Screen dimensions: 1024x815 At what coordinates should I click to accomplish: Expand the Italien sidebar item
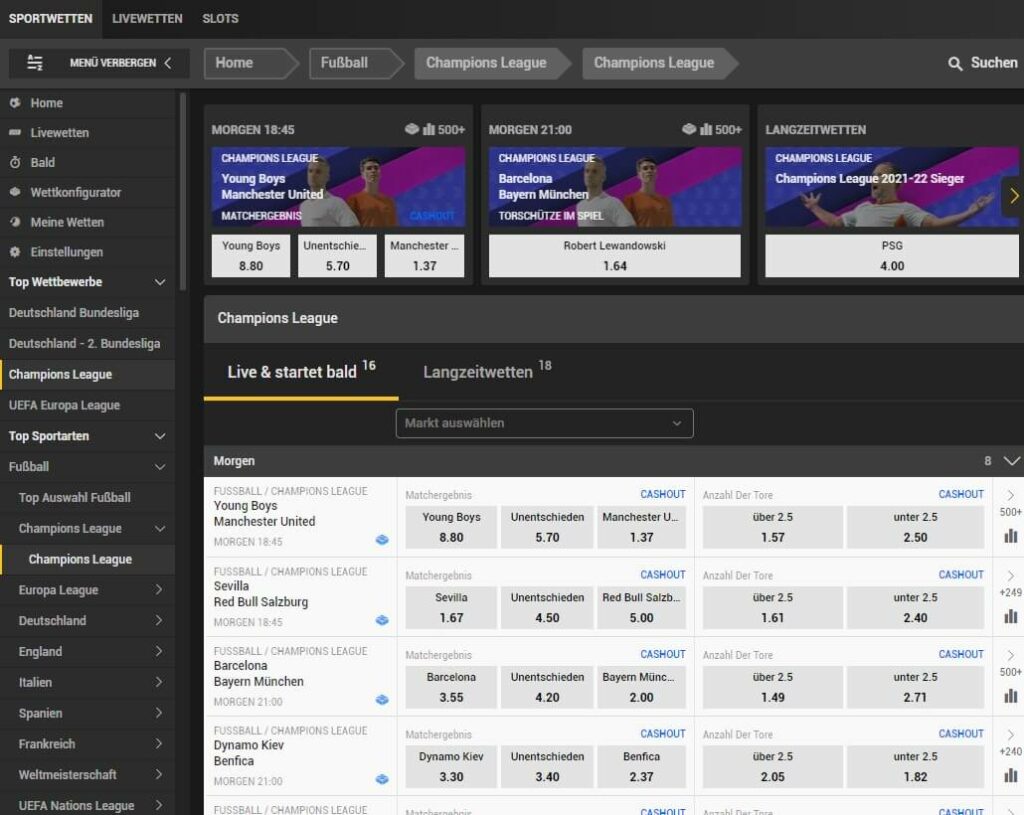point(159,682)
